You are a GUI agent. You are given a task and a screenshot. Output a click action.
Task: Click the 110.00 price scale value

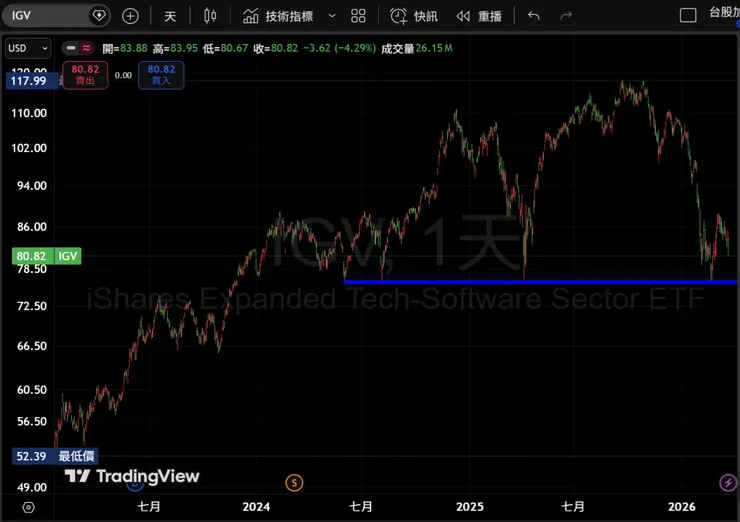pyautogui.click(x=29, y=113)
